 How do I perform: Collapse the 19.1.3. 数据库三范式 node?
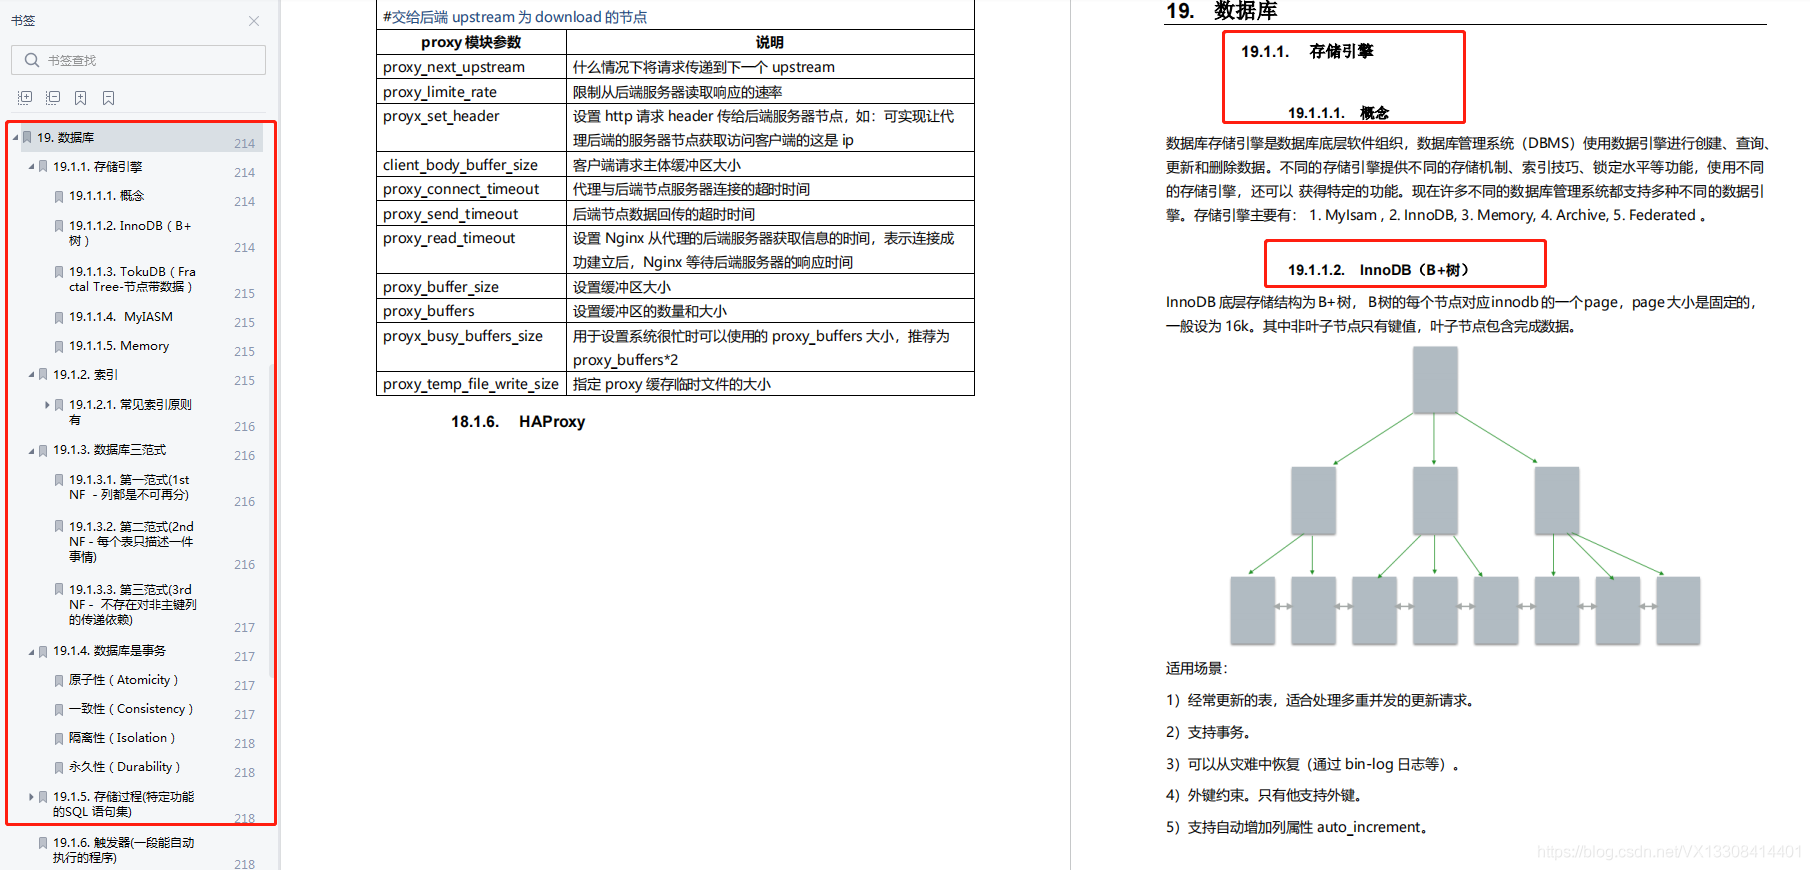[31, 450]
